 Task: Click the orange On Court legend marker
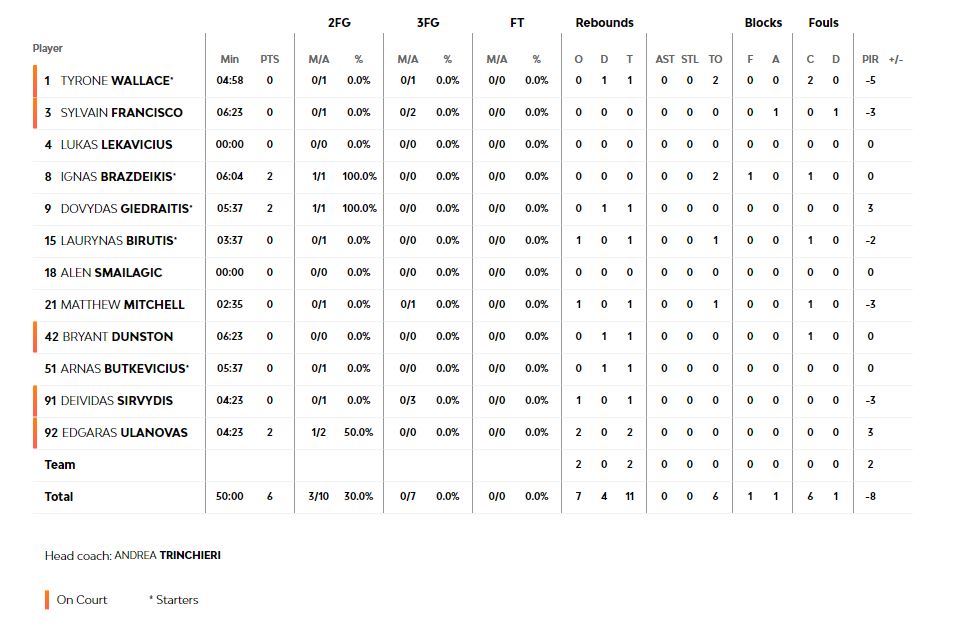[47, 600]
